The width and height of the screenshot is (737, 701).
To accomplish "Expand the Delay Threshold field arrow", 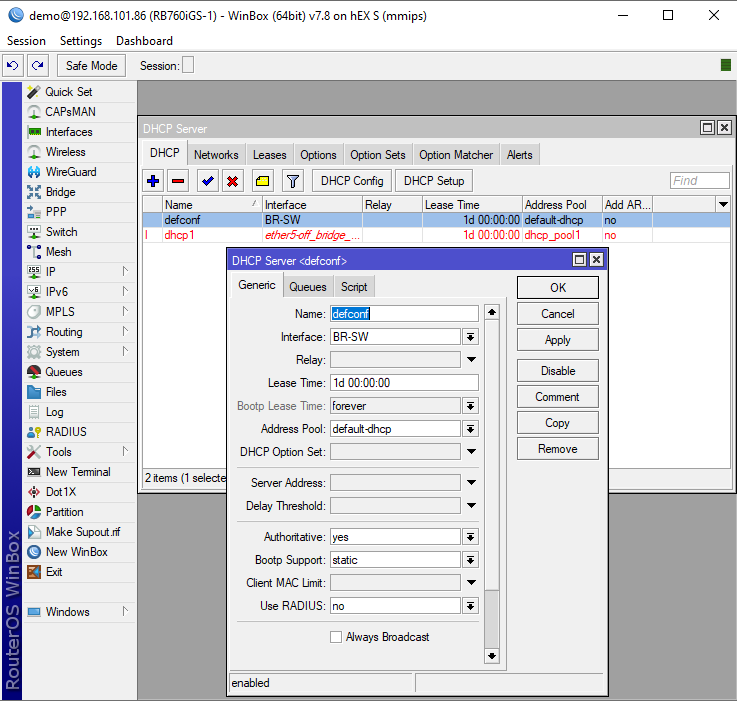I will (471, 505).
